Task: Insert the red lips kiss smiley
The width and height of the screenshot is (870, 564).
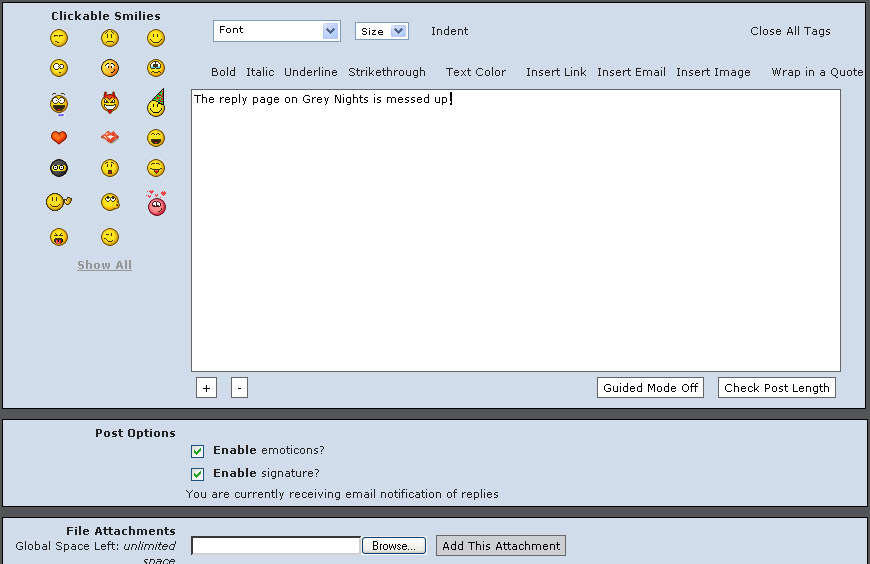Action: click(110, 137)
